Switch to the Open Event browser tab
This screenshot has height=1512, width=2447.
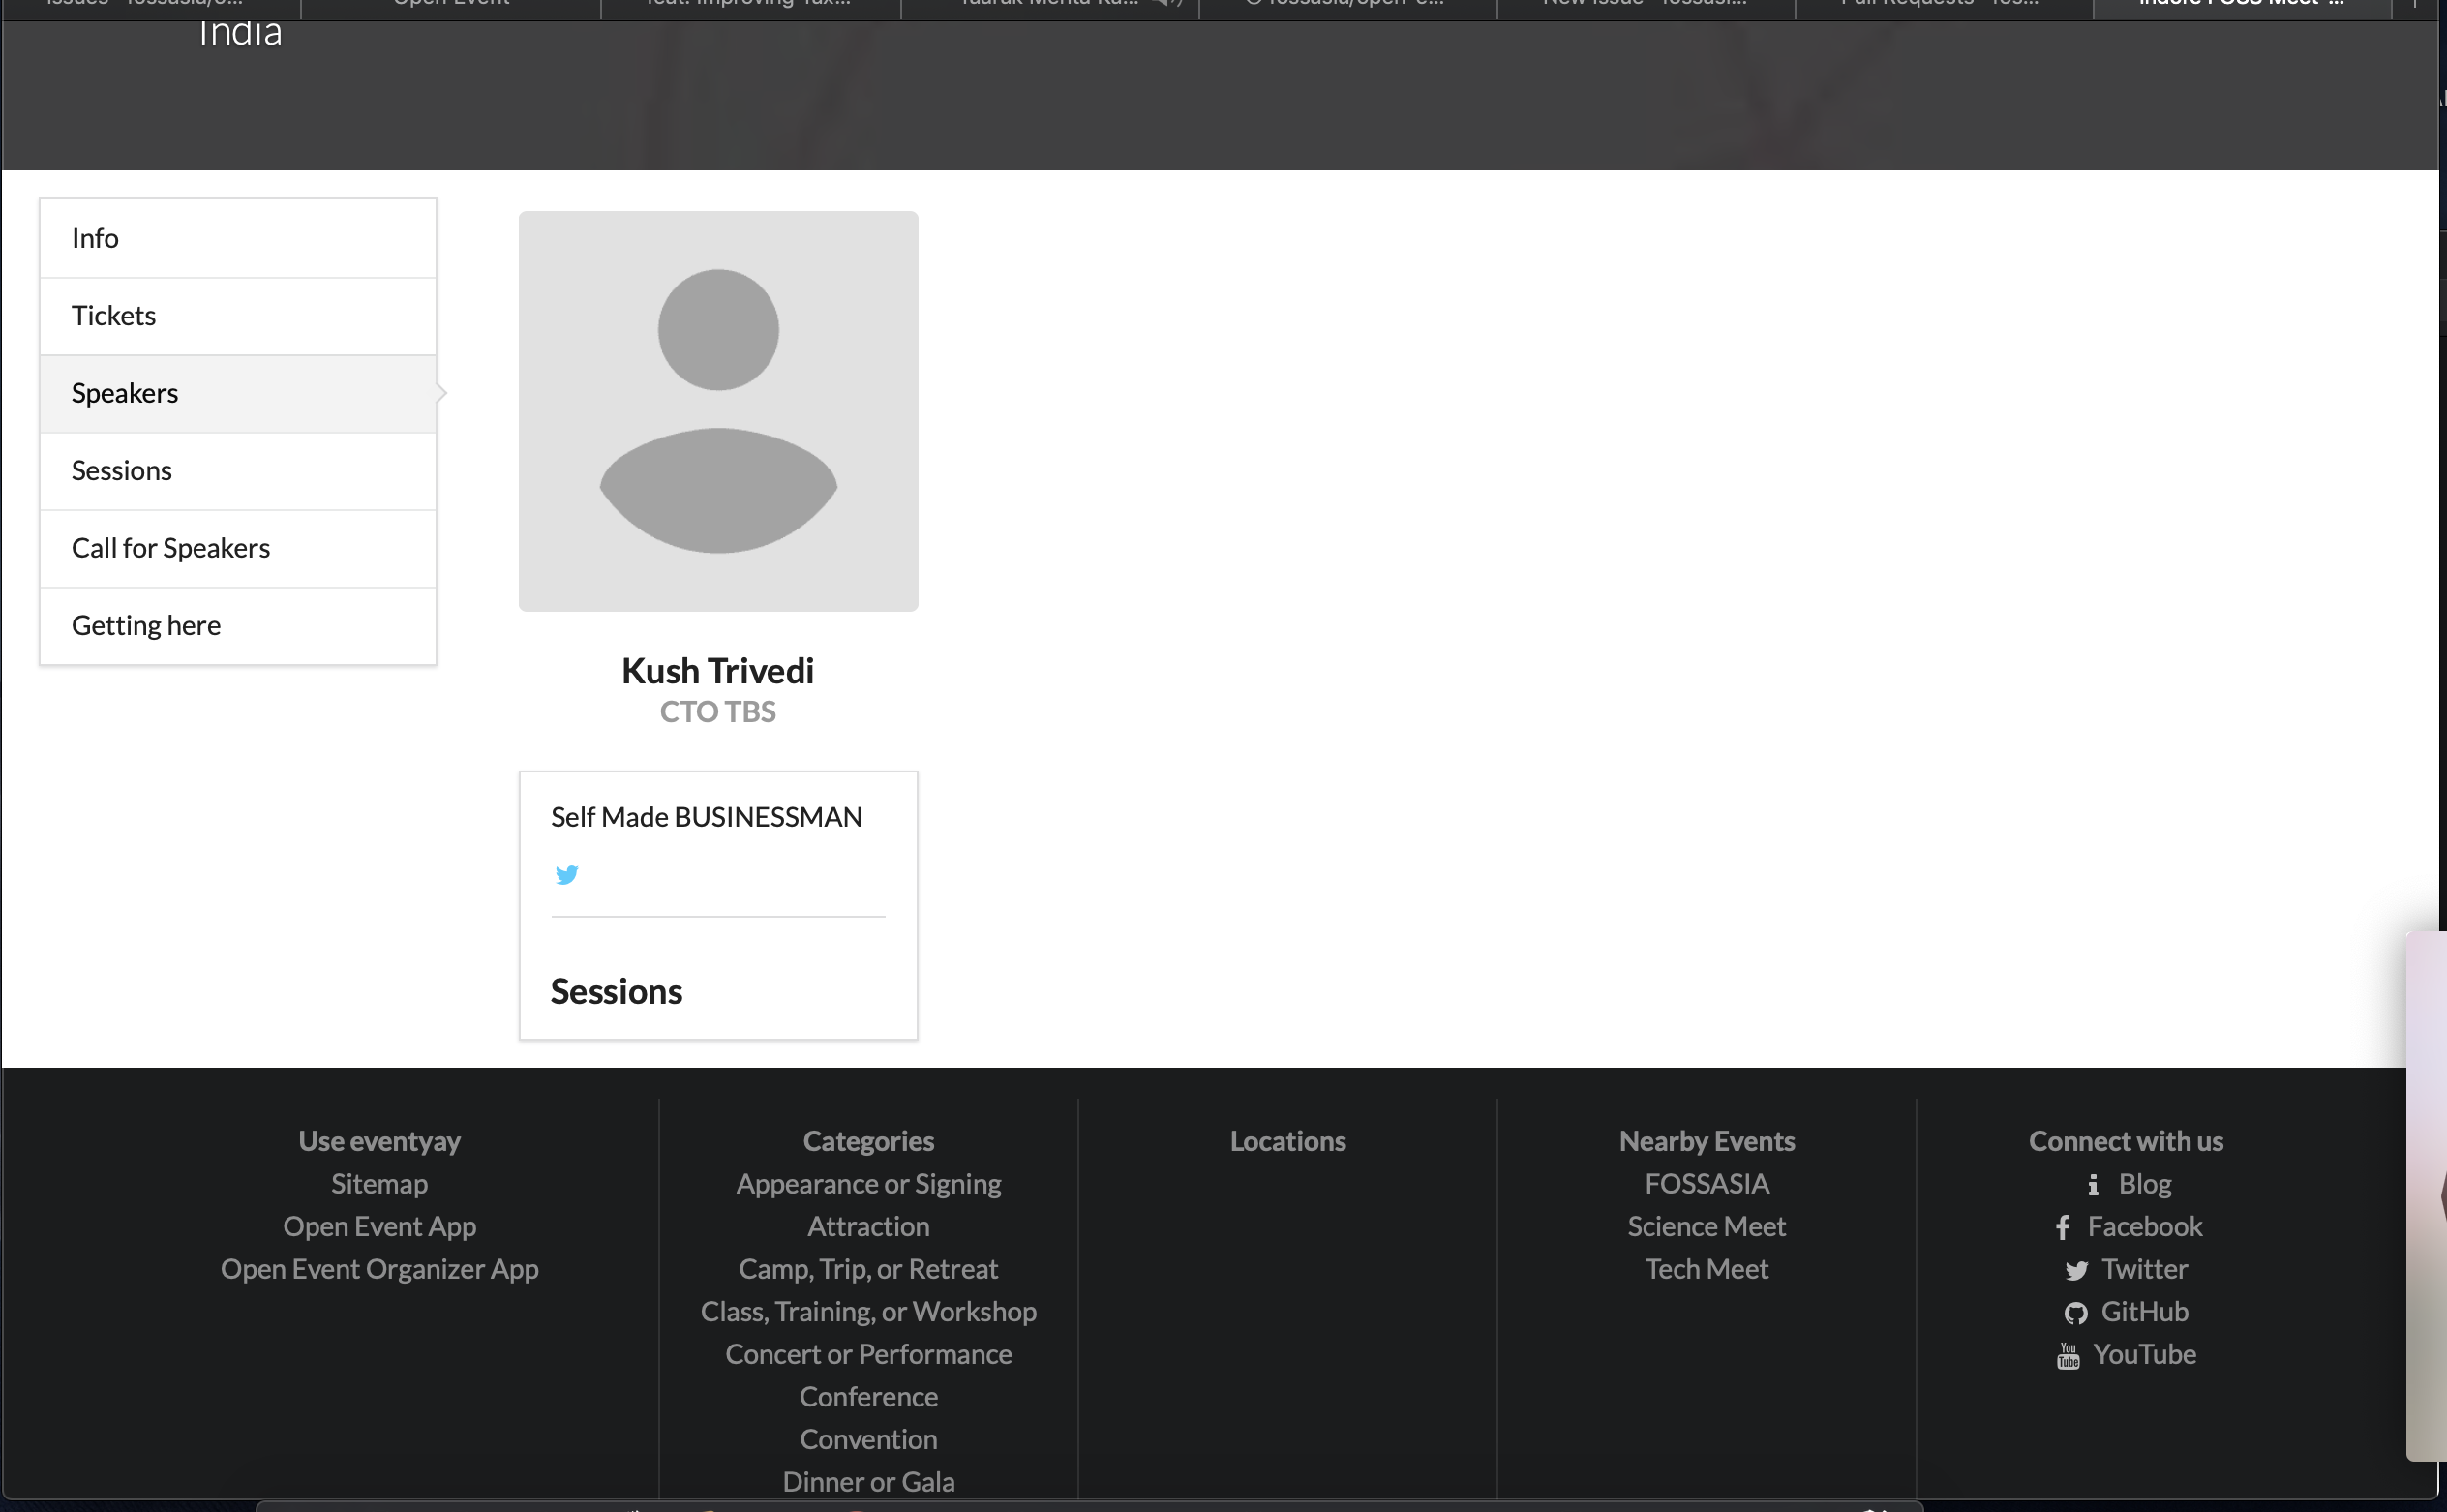(450, 3)
